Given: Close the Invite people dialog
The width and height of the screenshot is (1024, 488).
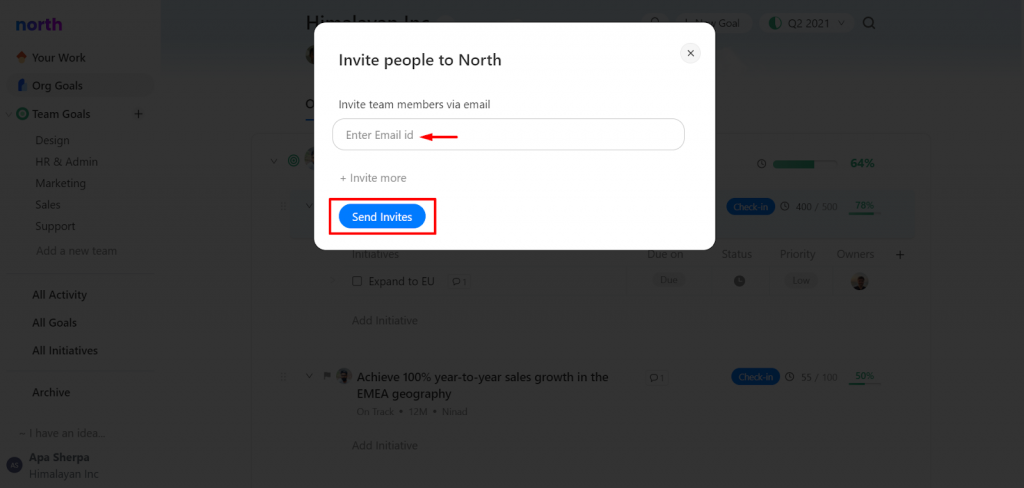Looking at the screenshot, I should click(690, 53).
